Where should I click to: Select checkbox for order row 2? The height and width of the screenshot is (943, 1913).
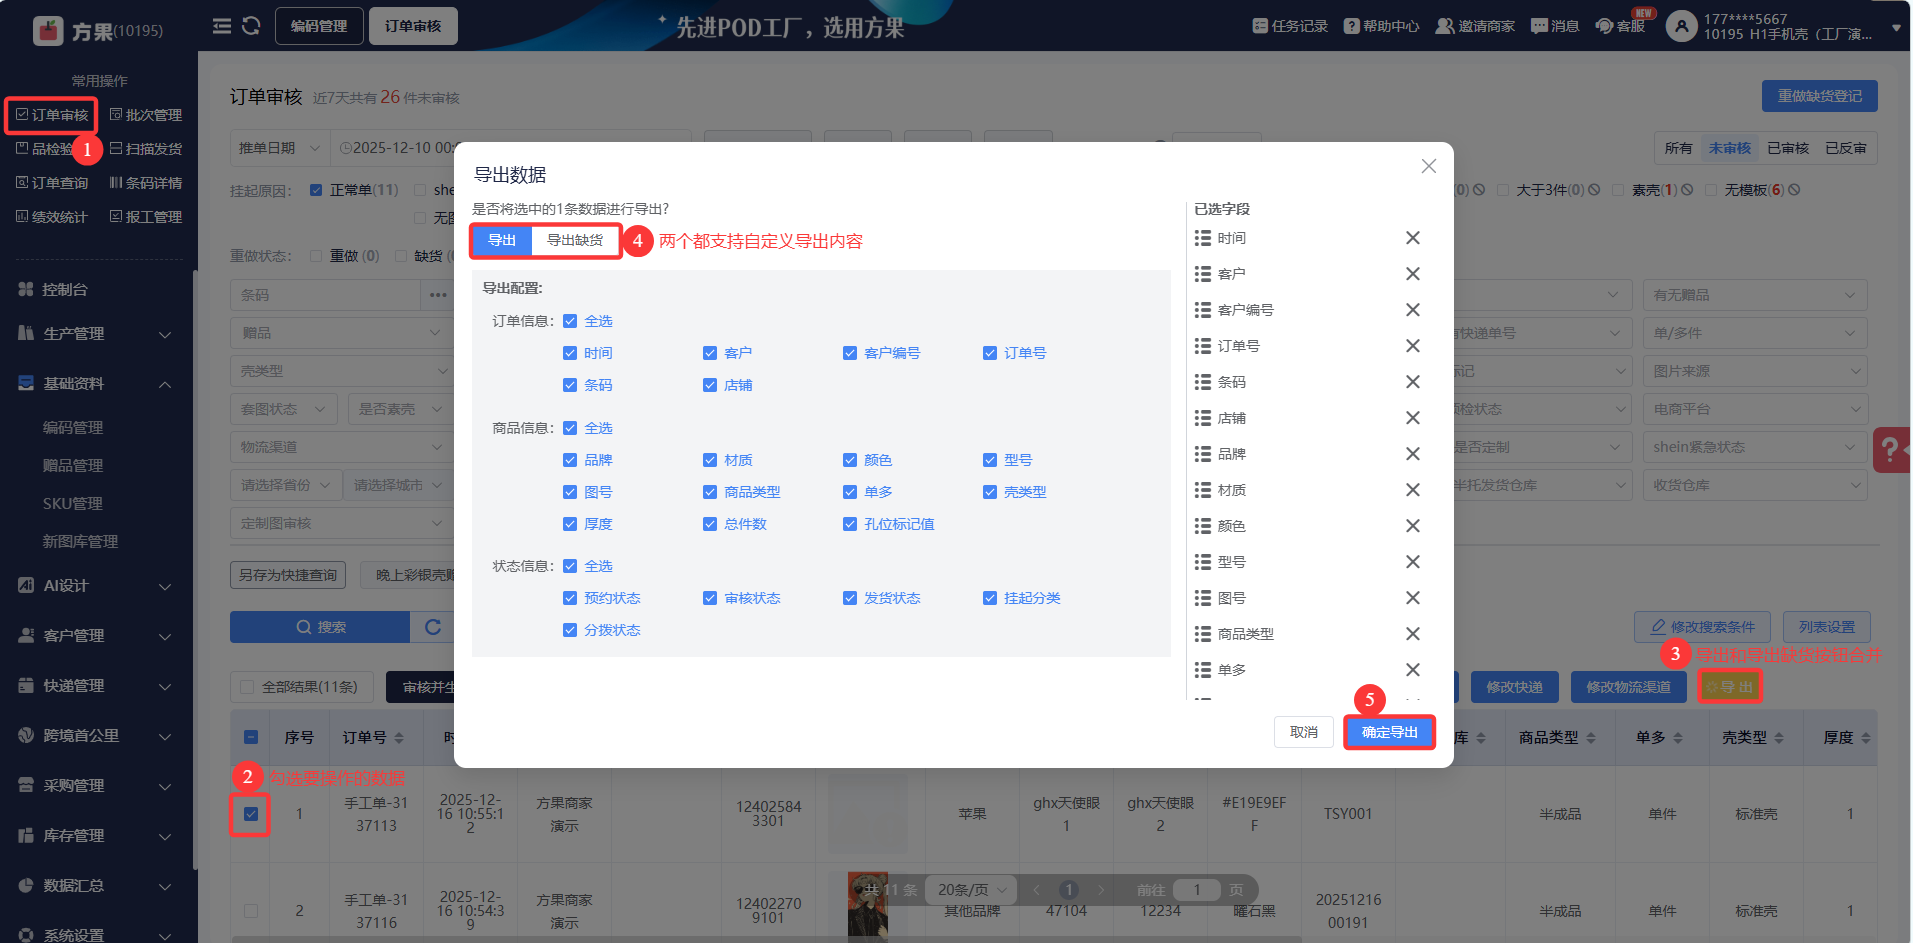[251, 911]
